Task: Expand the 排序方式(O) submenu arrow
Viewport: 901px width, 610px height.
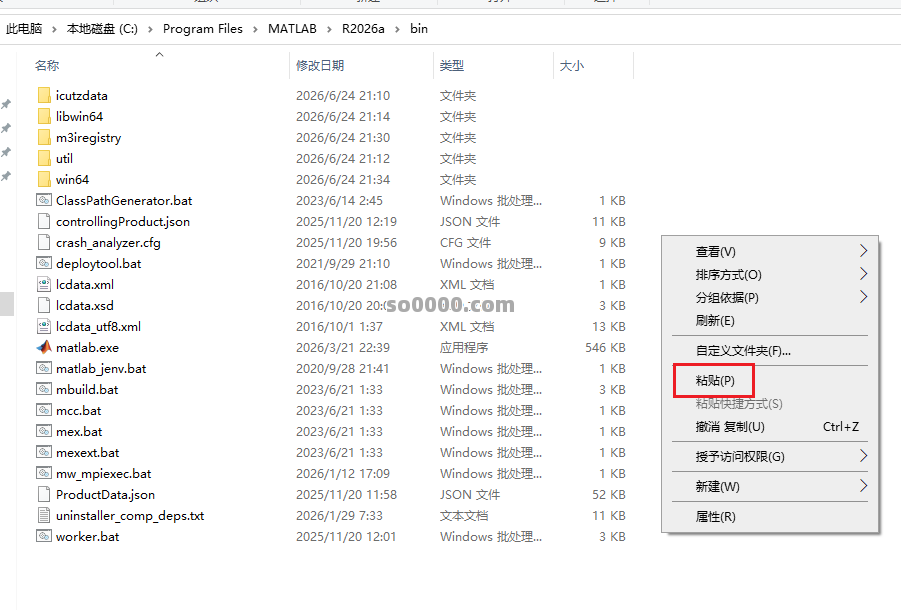Action: [863, 274]
